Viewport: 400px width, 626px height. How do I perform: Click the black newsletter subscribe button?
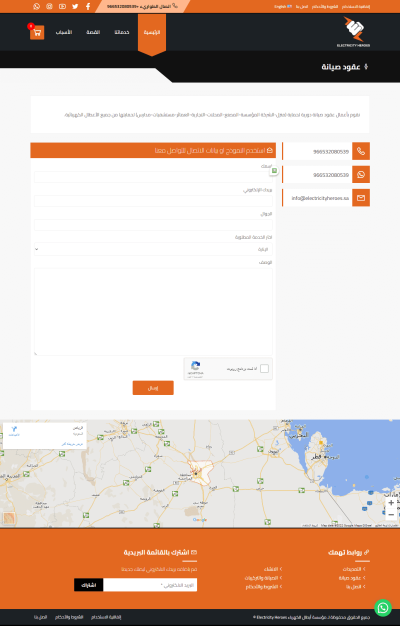[x=89, y=585]
